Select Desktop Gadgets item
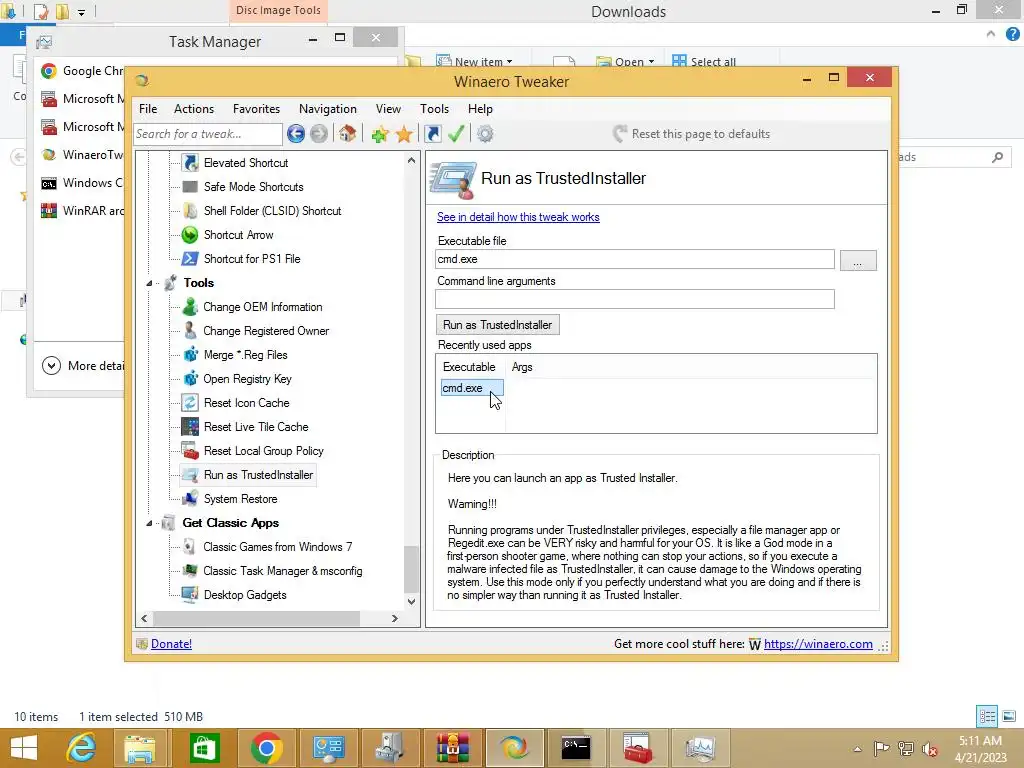 click(x=245, y=595)
